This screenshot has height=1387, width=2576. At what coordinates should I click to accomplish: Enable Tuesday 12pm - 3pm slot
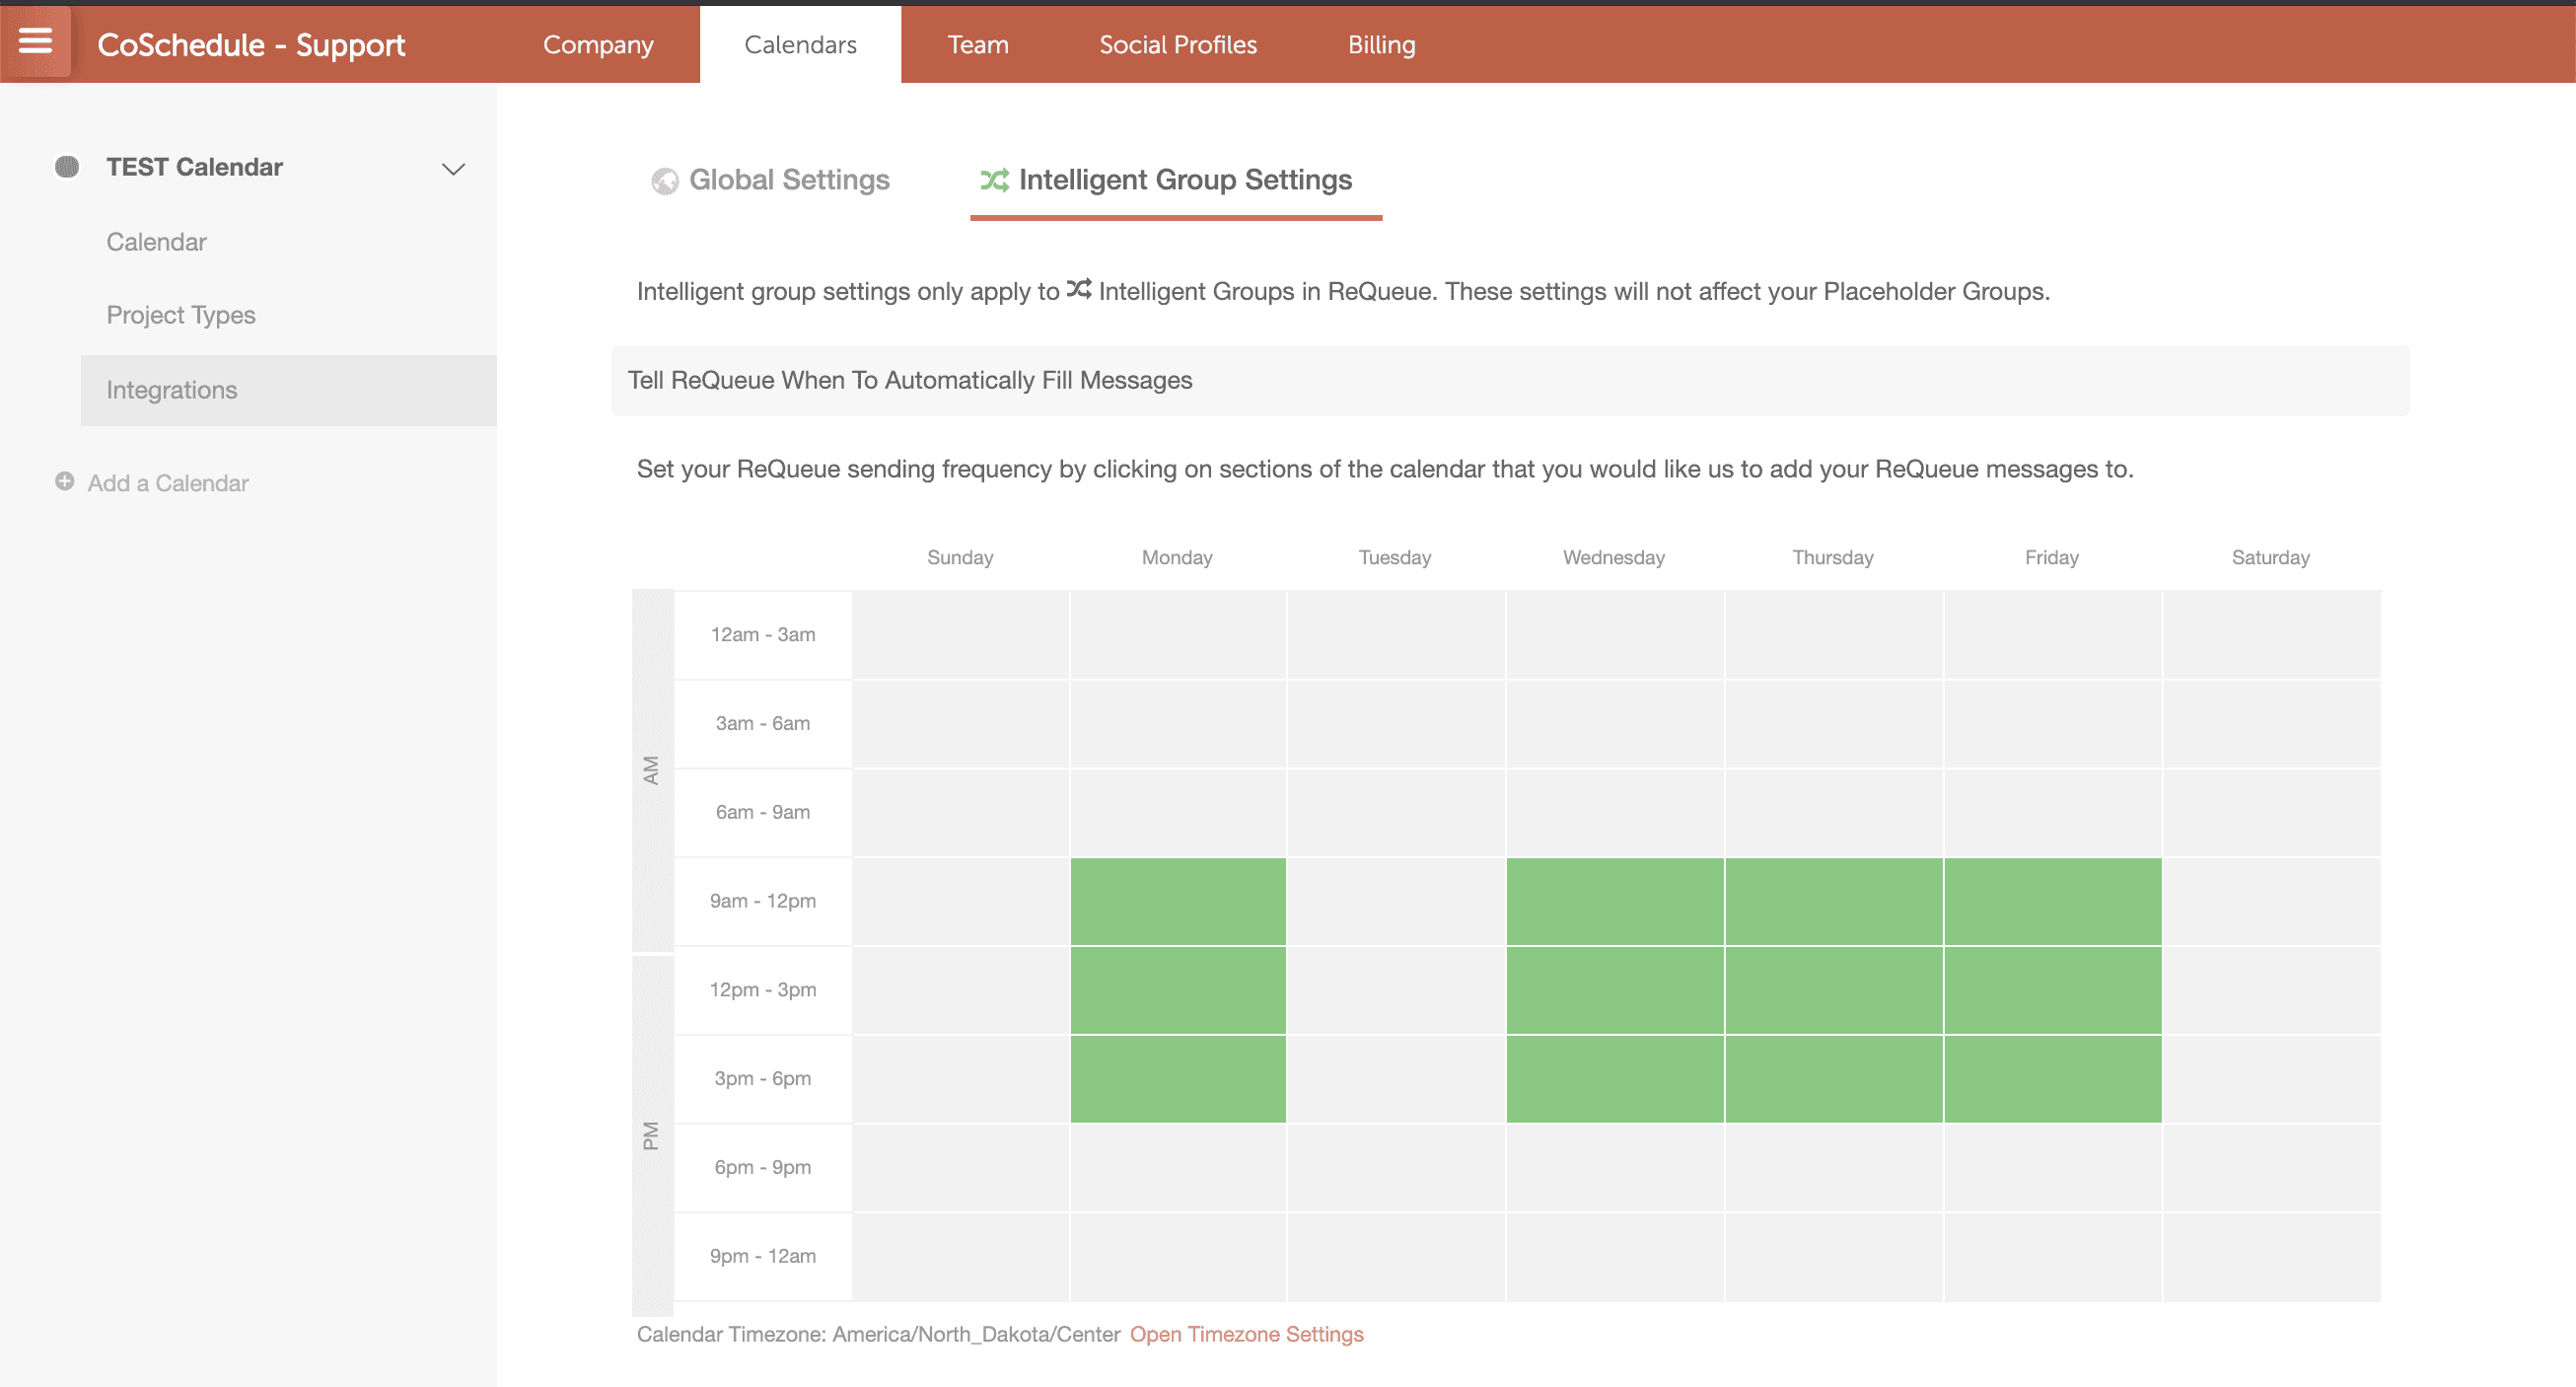coord(1396,990)
